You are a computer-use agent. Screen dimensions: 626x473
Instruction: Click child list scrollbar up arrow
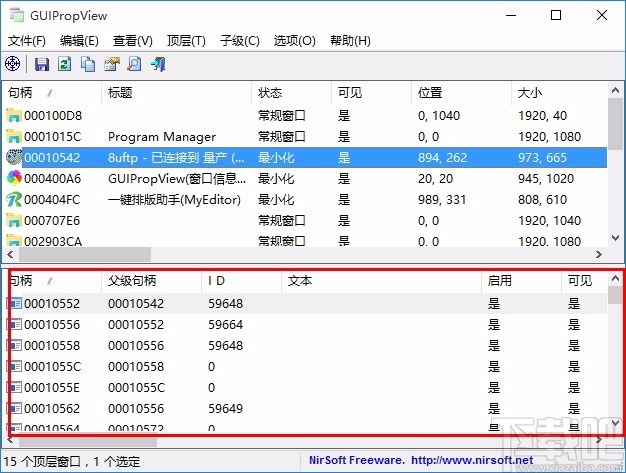point(615,279)
